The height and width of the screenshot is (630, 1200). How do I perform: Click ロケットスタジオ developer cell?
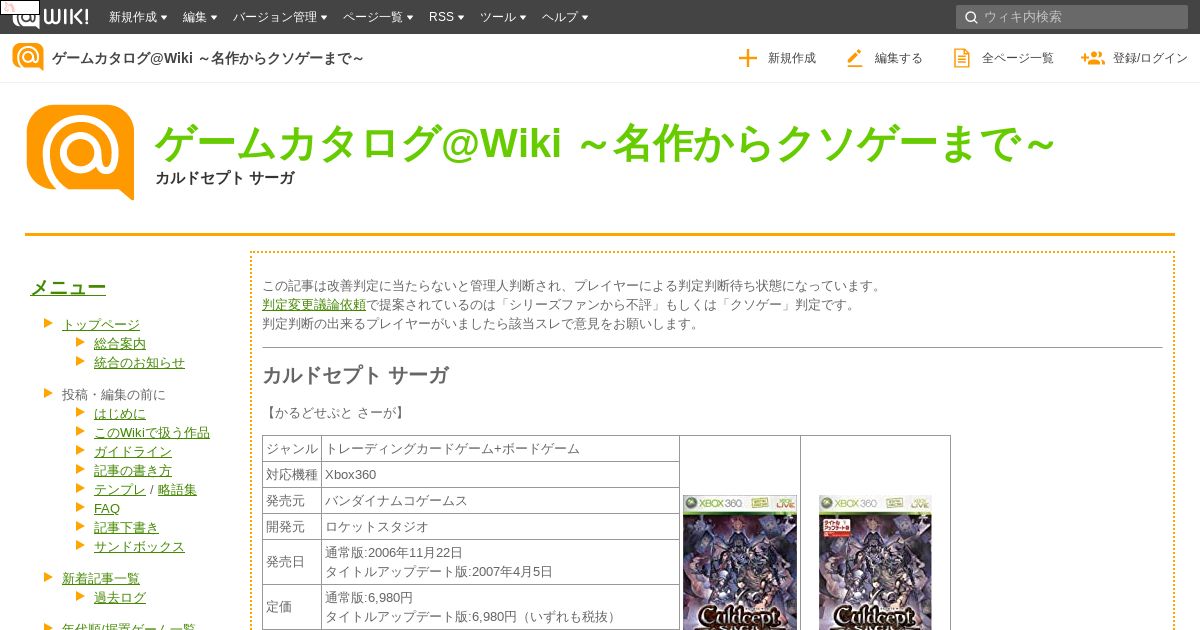[500, 526]
